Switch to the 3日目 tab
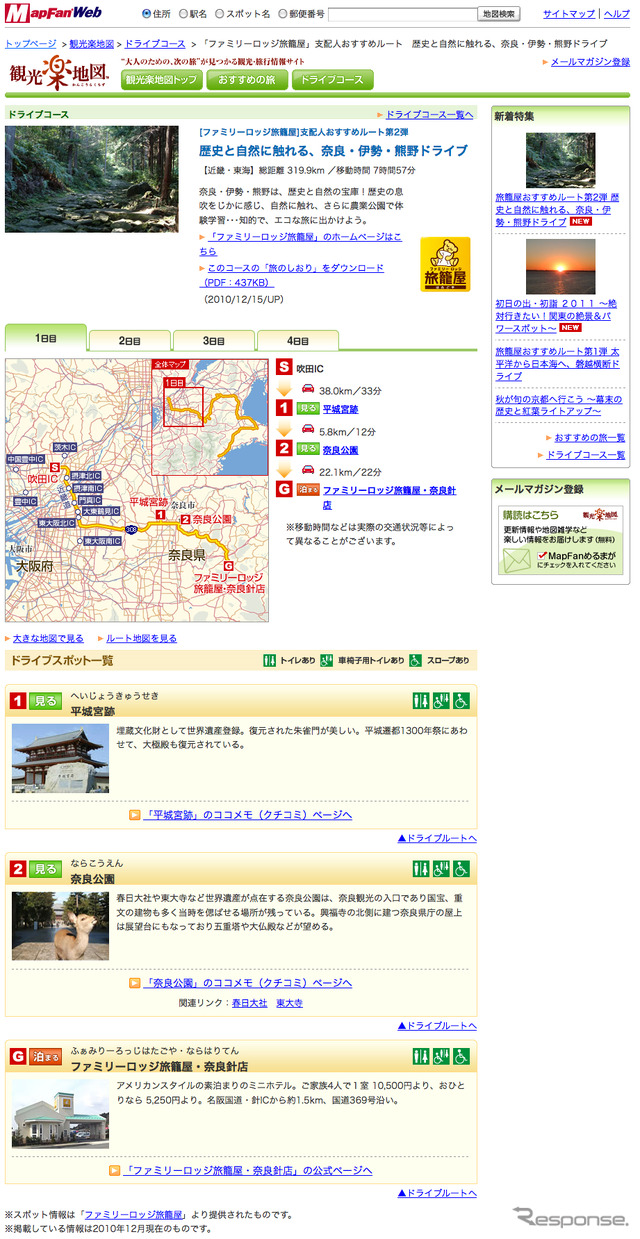Viewport: 640px width, 1239px height. tap(214, 340)
